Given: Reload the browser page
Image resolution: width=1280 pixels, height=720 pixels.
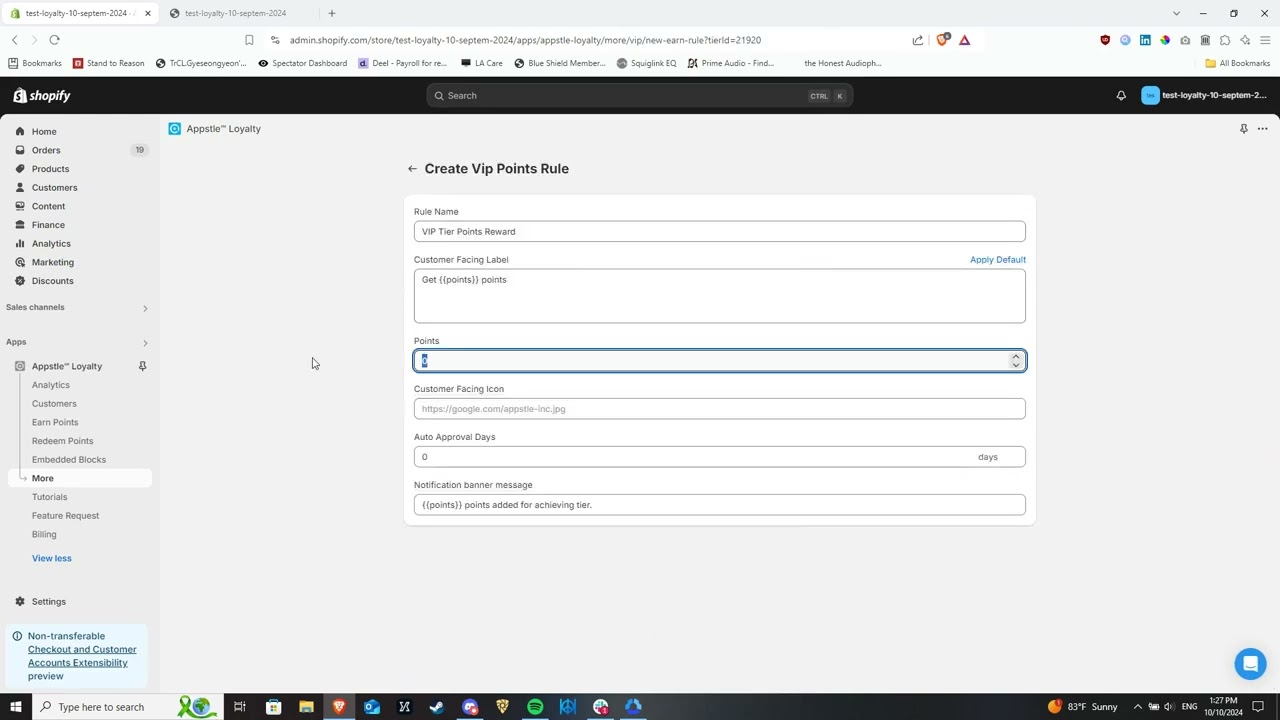Looking at the screenshot, I should coord(54,40).
